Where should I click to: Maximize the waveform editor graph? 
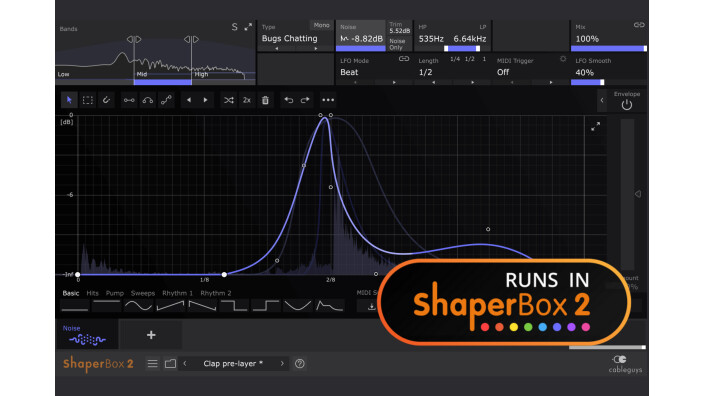tap(595, 127)
